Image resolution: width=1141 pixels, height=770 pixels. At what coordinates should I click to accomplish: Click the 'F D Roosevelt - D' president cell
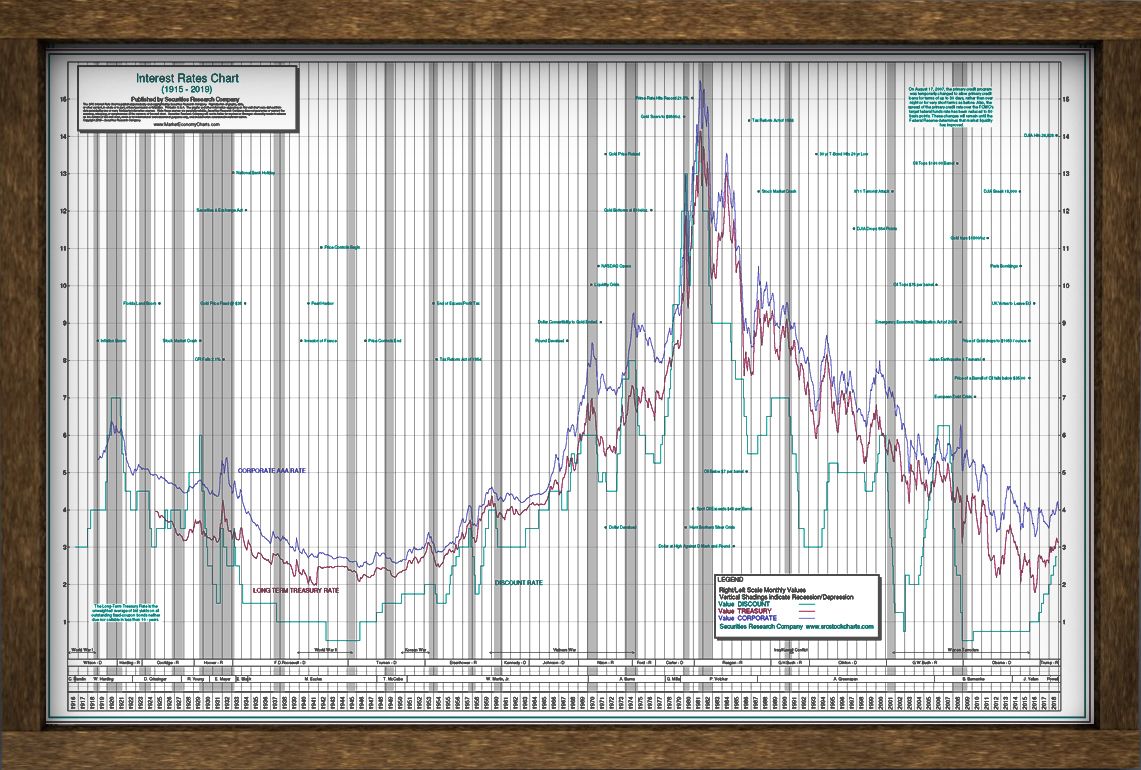[x=290, y=663]
